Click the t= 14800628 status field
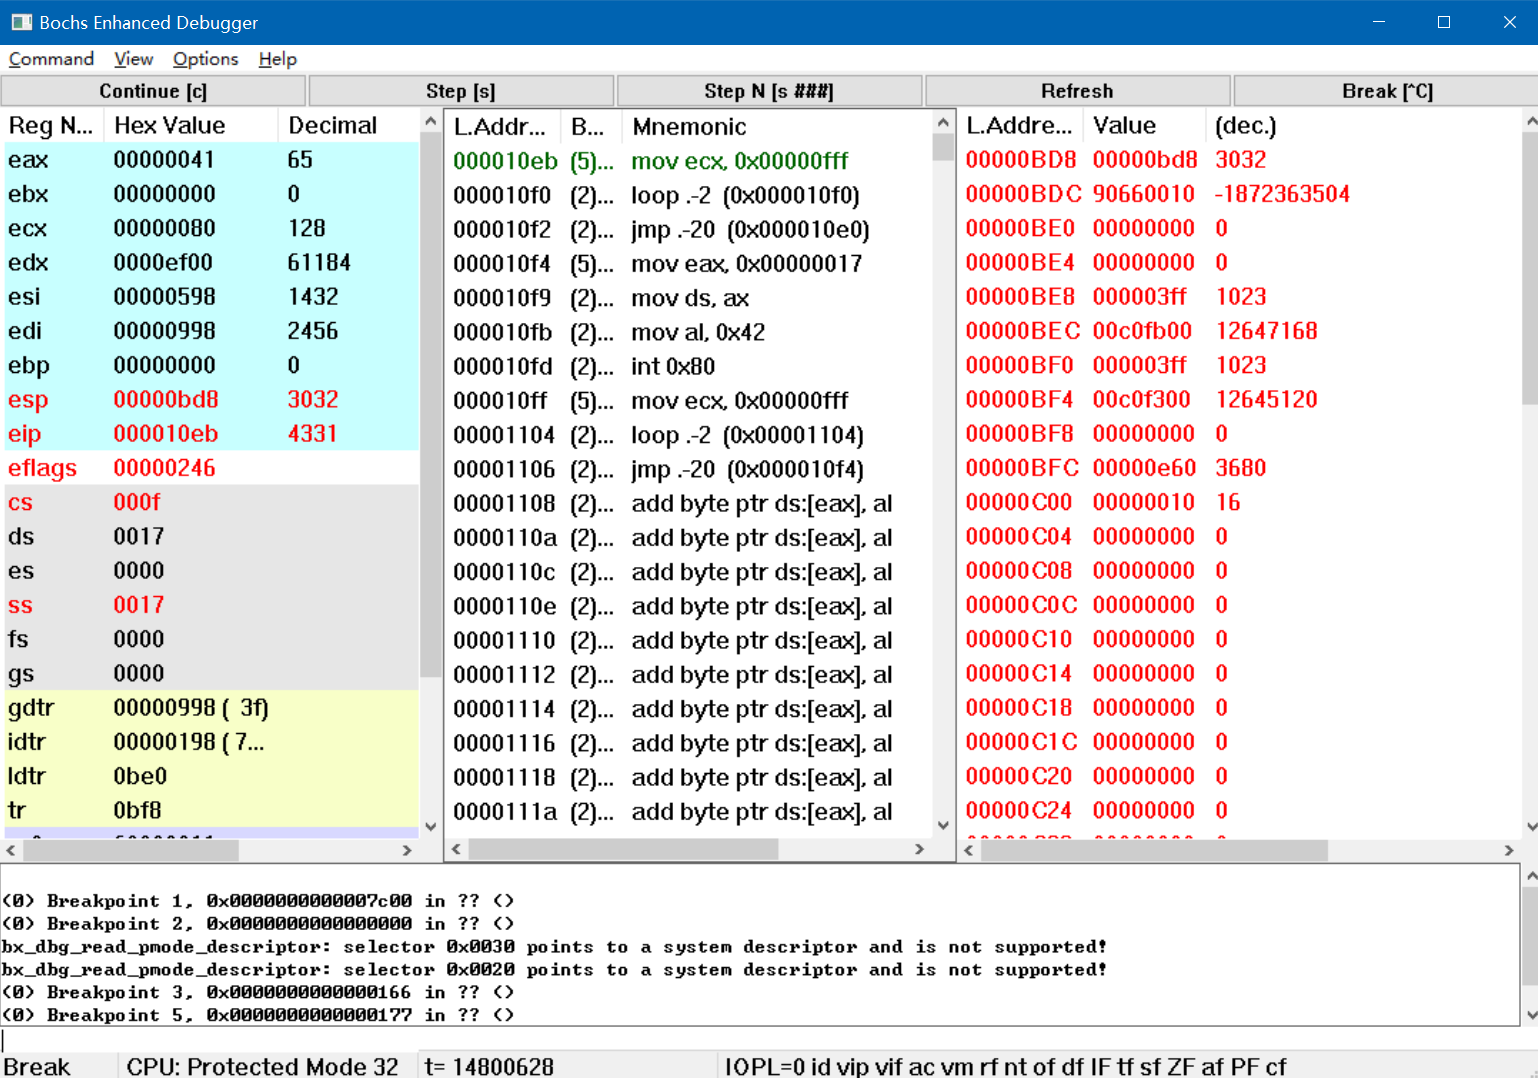This screenshot has width=1538, height=1078. [x=566, y=1066]
